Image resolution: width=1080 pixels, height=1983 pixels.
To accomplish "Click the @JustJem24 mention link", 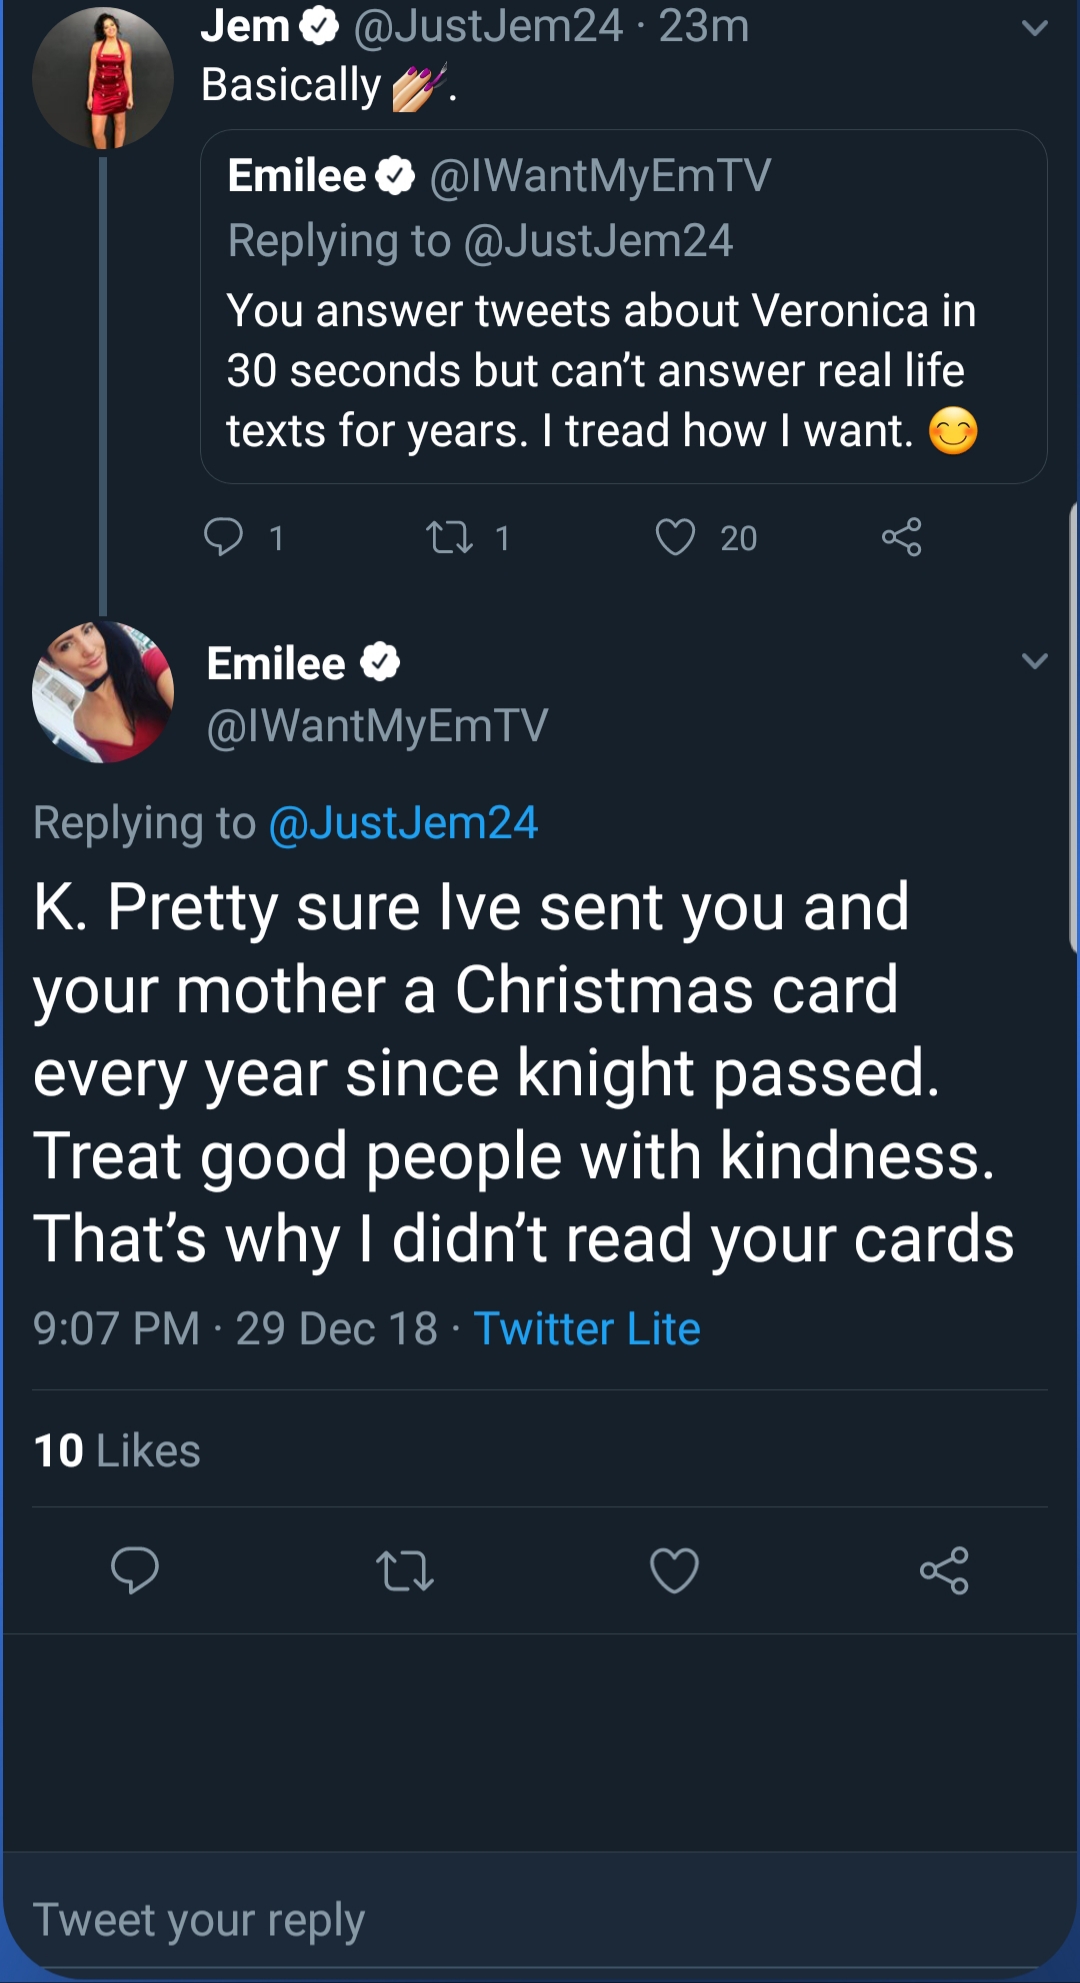I will click(404, 823).
